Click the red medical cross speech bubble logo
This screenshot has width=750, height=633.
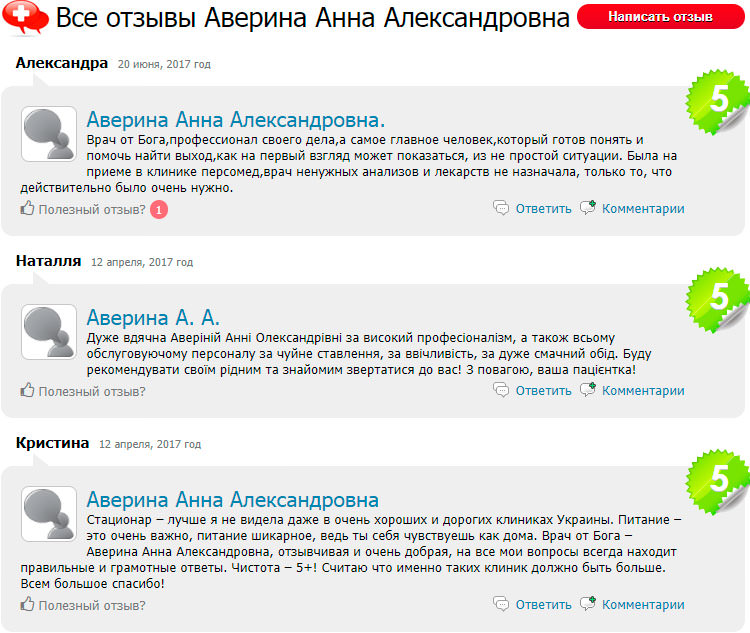click(25, 18)
